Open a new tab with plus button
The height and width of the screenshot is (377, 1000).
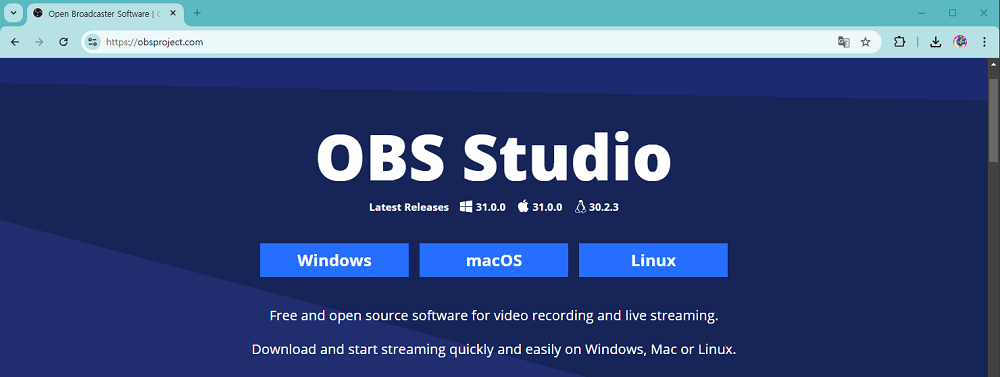pos(197,13)
